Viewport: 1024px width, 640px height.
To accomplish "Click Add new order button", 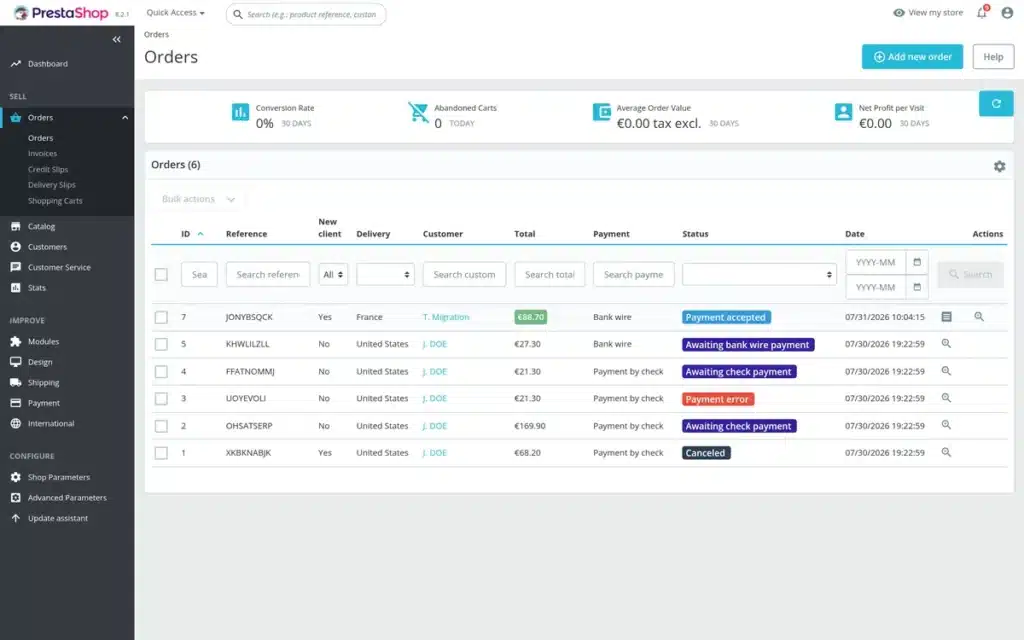I will 912,57.
